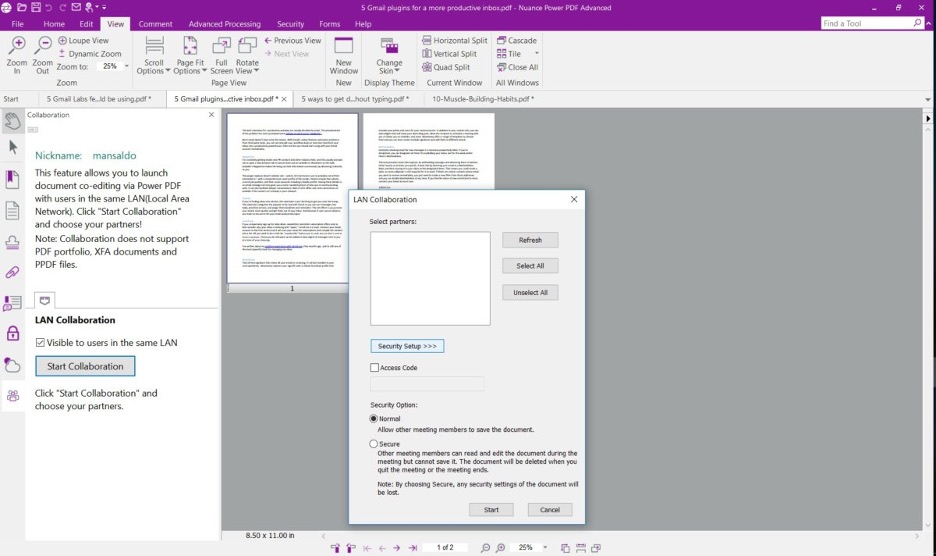
Task: Toggle Visible to users in same LAN
Action: tap(40, 342)
